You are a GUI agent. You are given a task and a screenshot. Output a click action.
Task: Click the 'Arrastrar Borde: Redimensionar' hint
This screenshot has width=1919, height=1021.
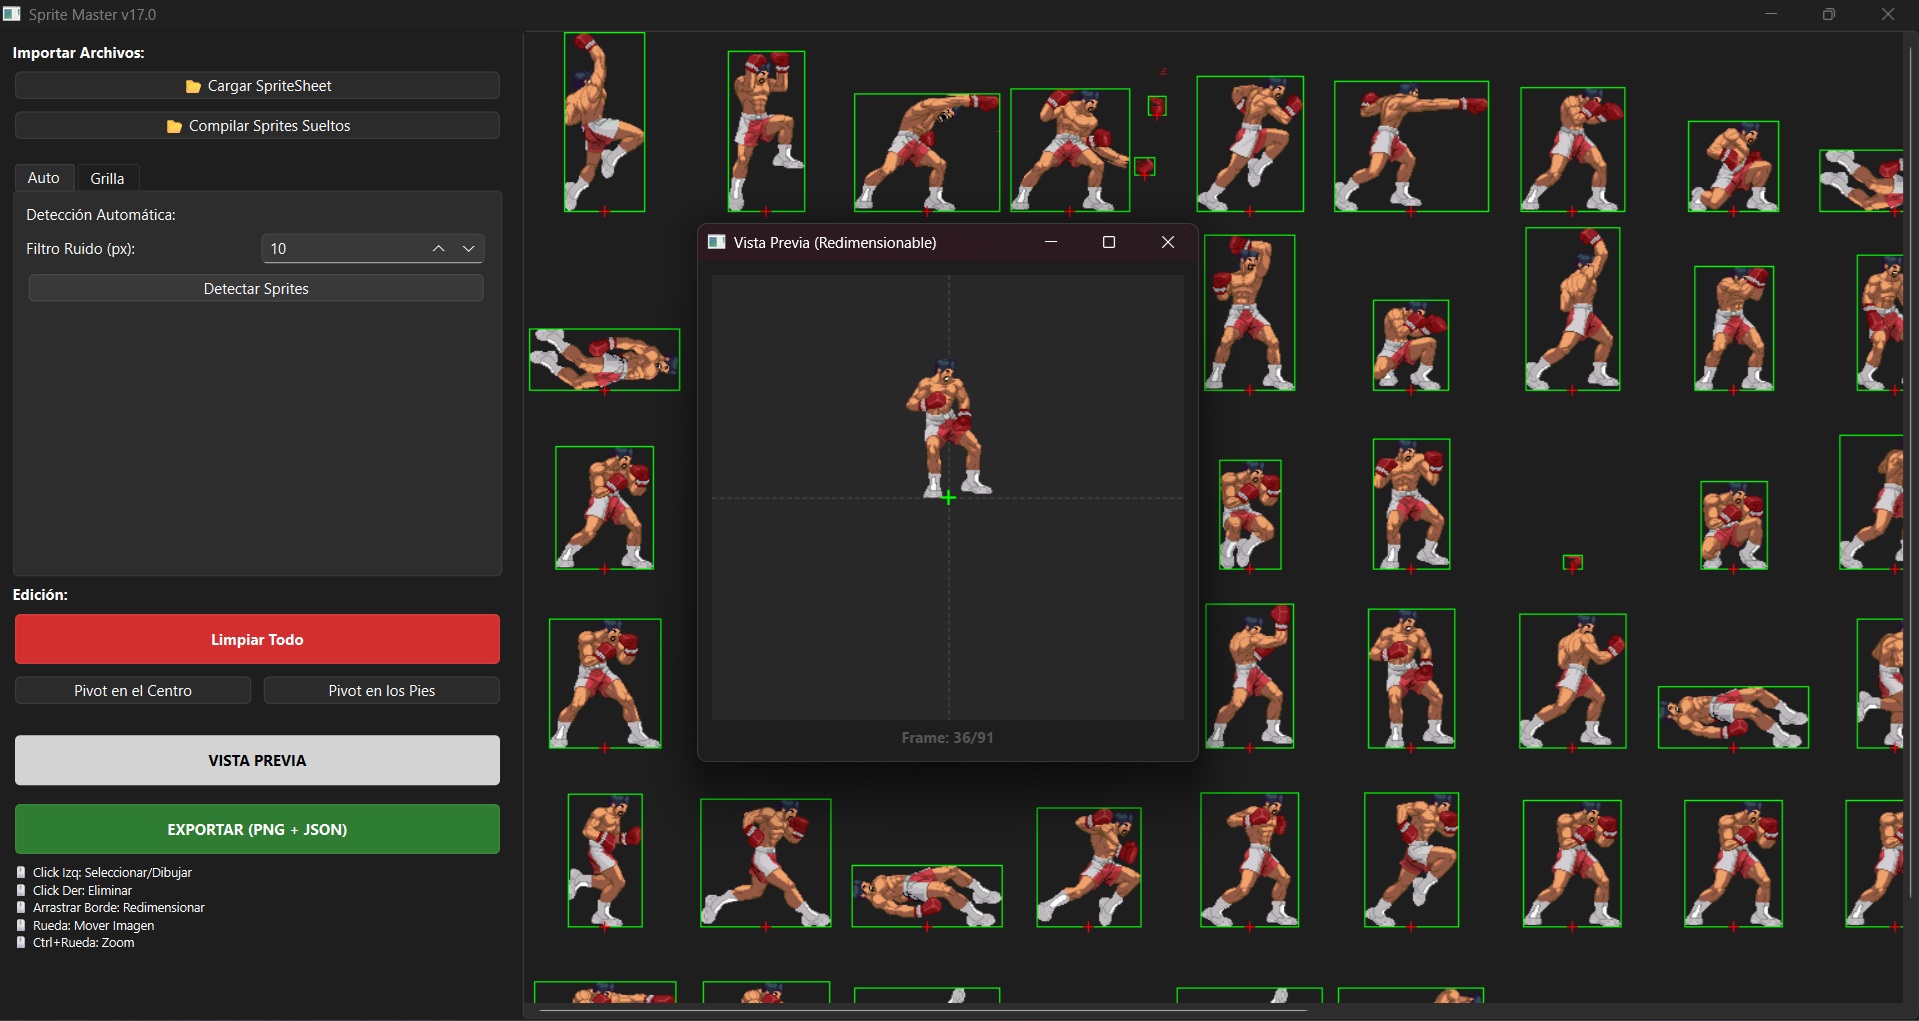click(x=118, y=908)
